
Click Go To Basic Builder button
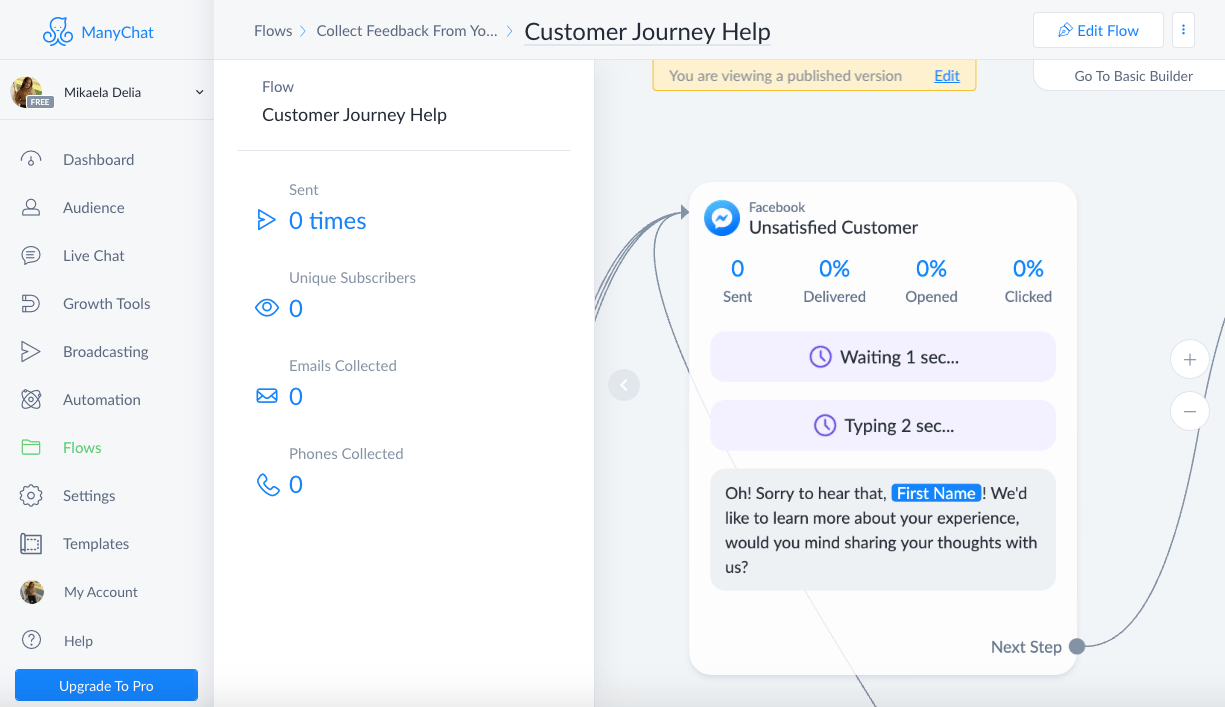coord(1133,76)
